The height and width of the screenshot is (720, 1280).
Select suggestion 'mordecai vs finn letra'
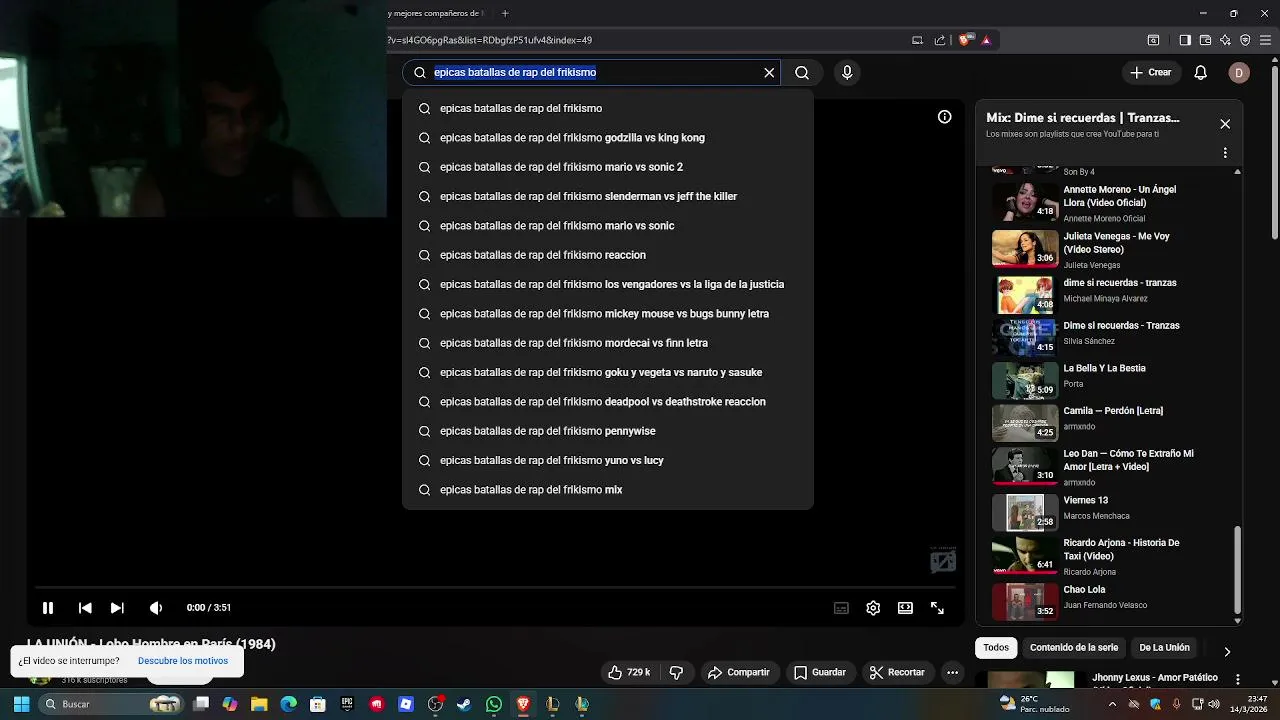coord(608,343)
